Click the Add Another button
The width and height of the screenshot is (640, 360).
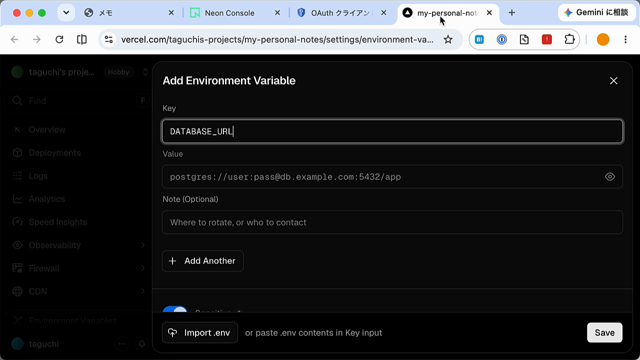(x=203, y=261)
